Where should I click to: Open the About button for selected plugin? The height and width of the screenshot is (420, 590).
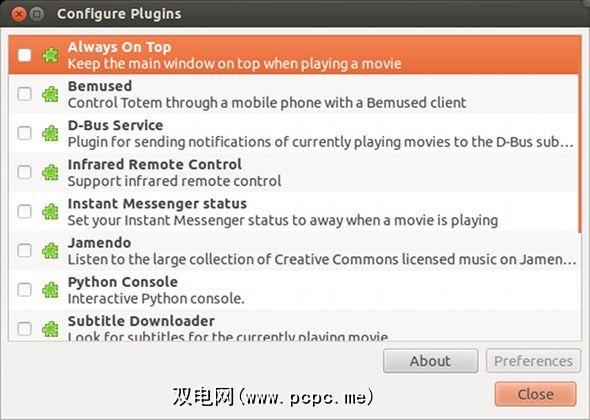click(x=430, y=361)
